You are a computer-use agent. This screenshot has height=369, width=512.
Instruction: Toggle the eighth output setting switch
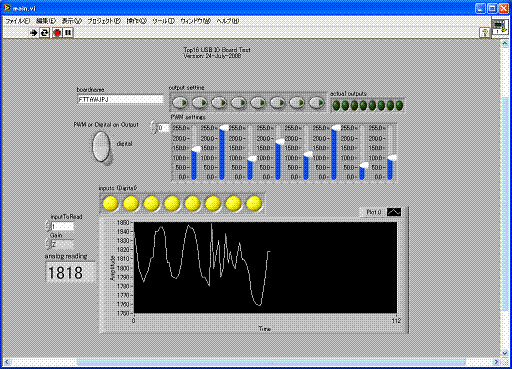(316, 103)
